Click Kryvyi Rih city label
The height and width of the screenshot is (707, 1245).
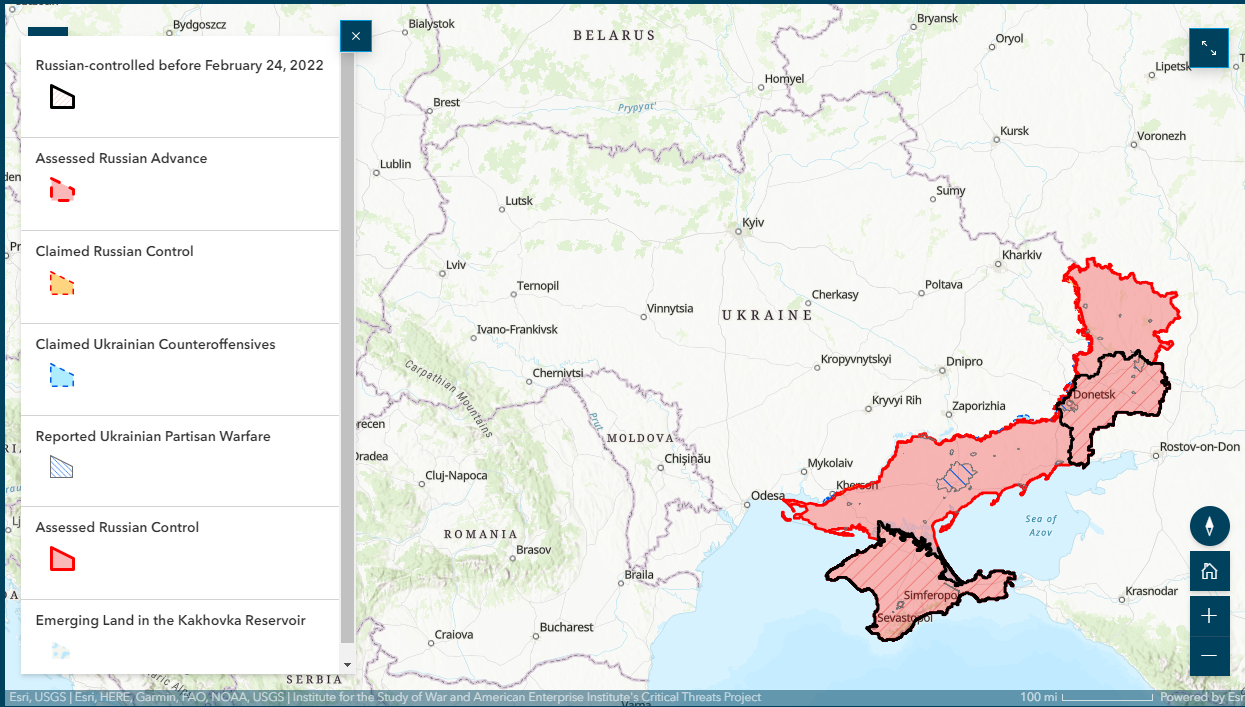[x=897, y=400]
